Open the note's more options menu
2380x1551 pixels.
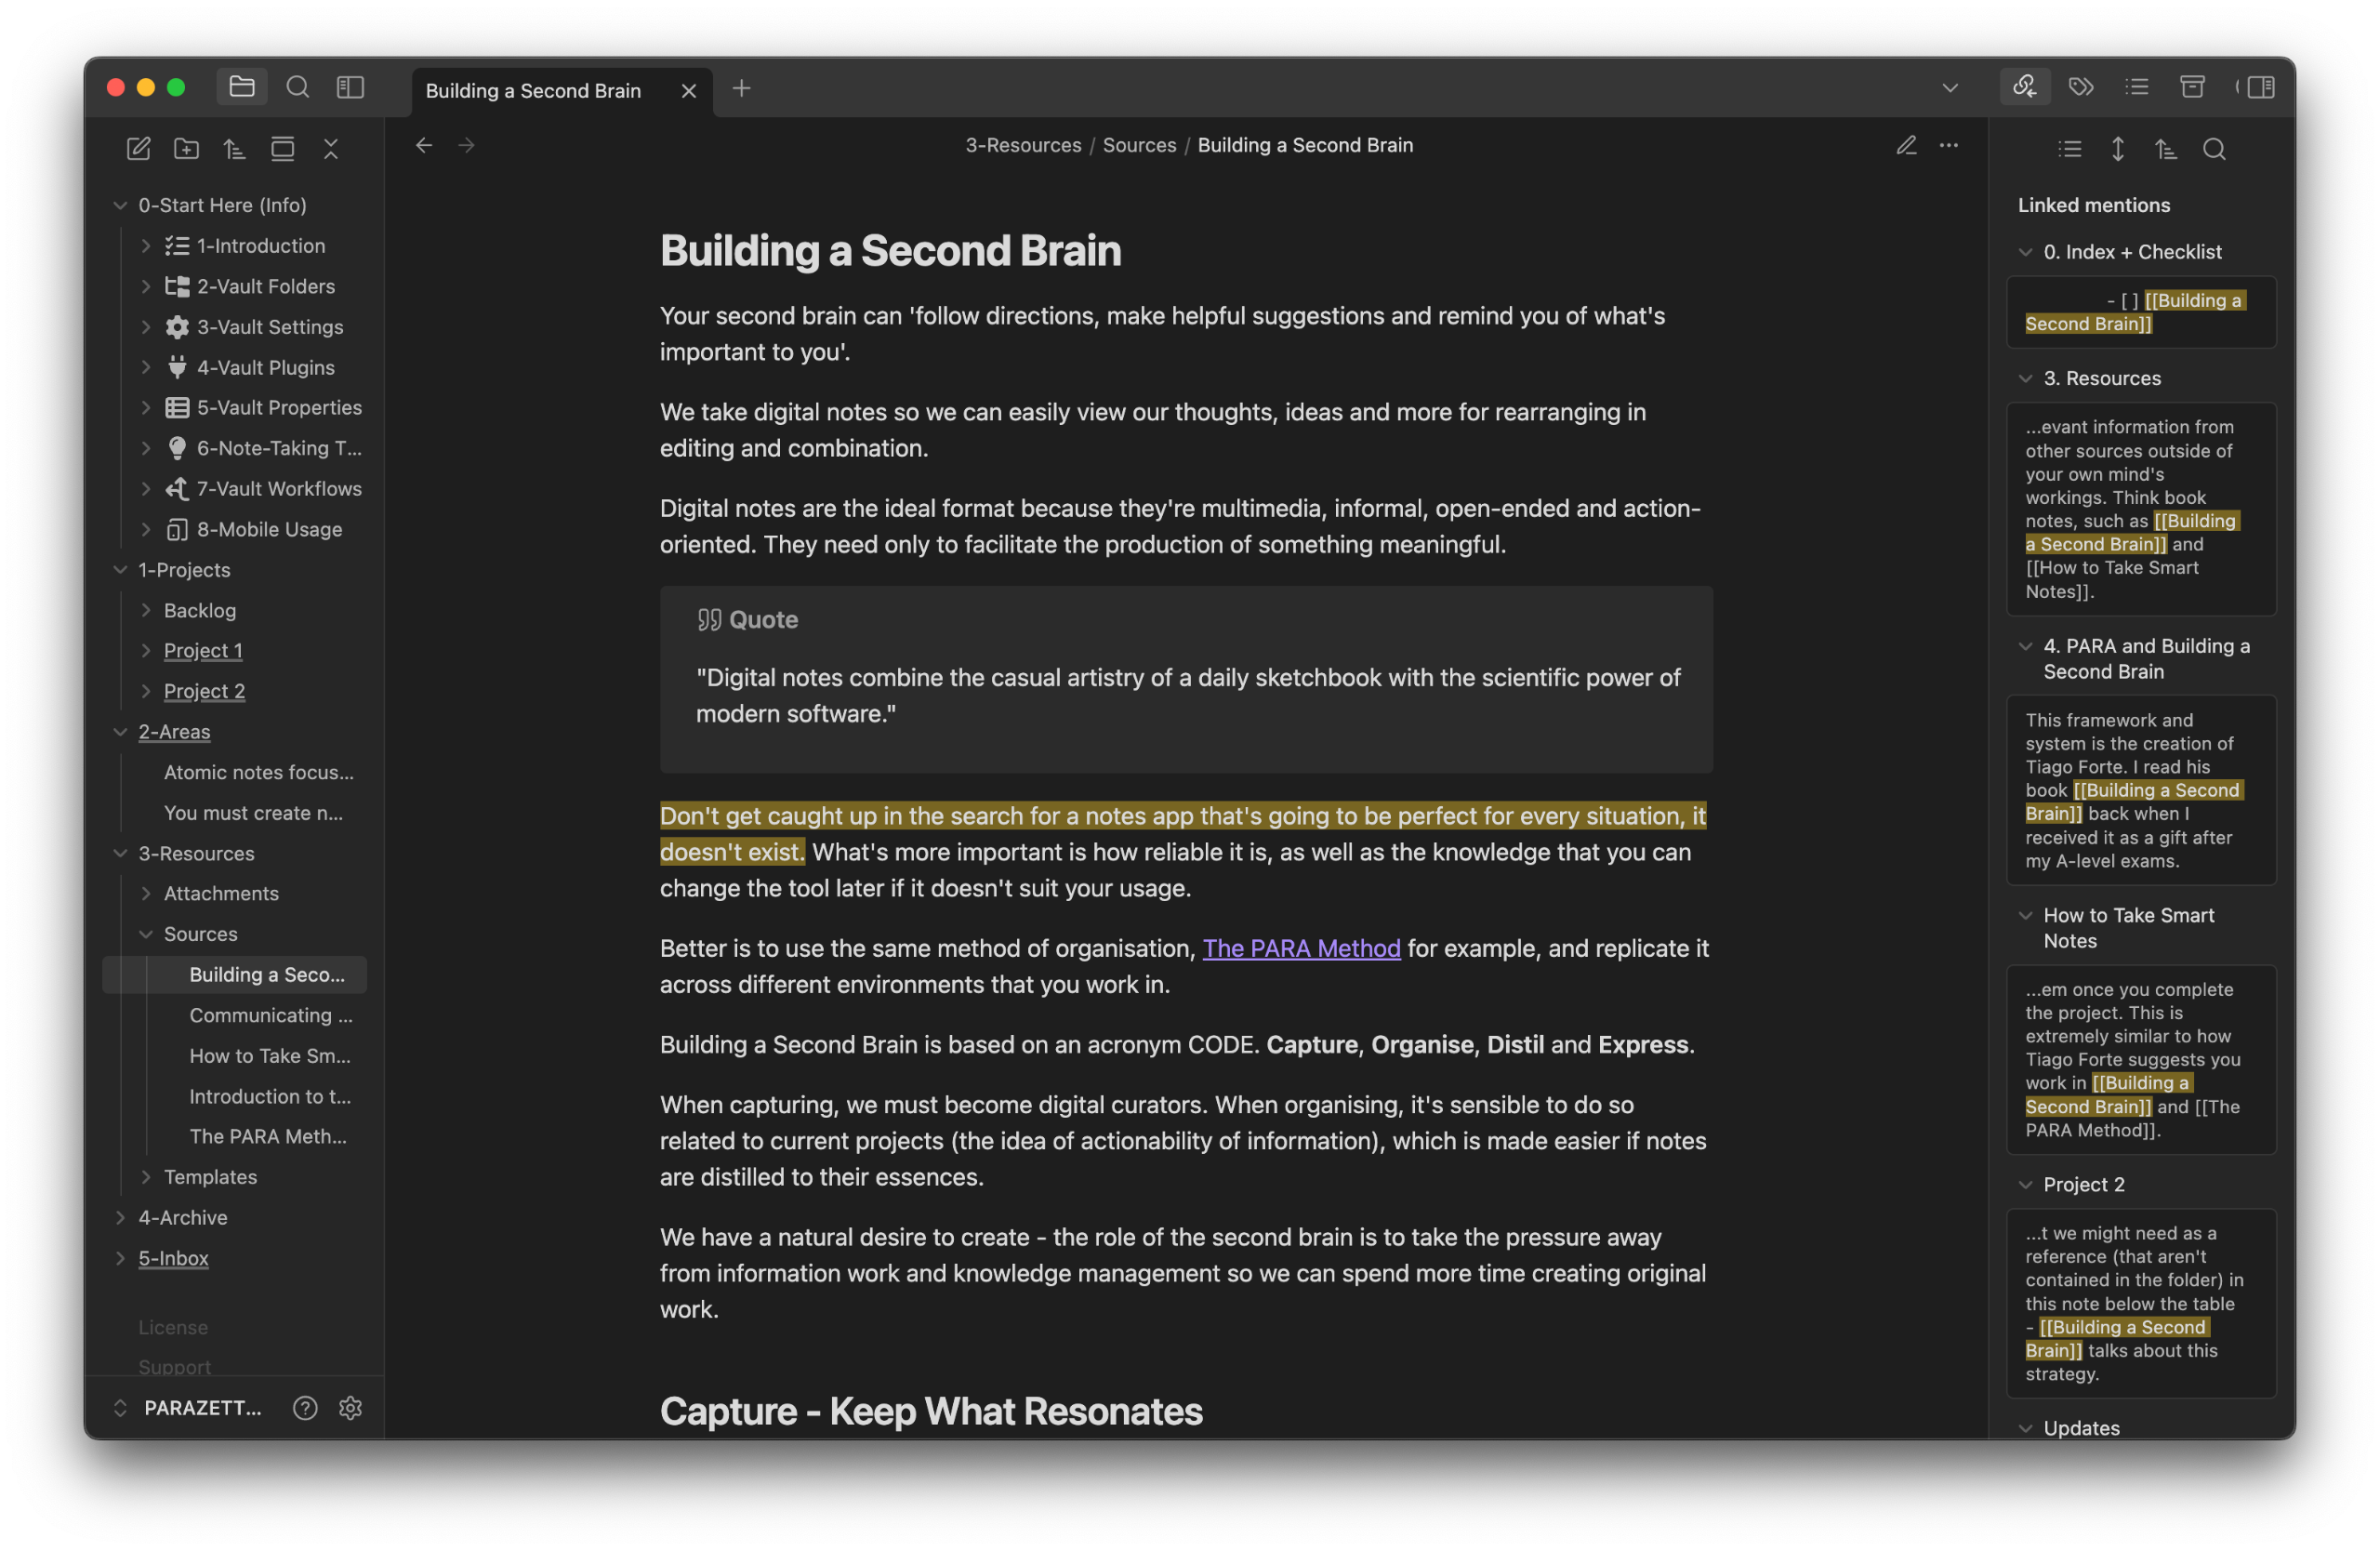pos(1949,145)
